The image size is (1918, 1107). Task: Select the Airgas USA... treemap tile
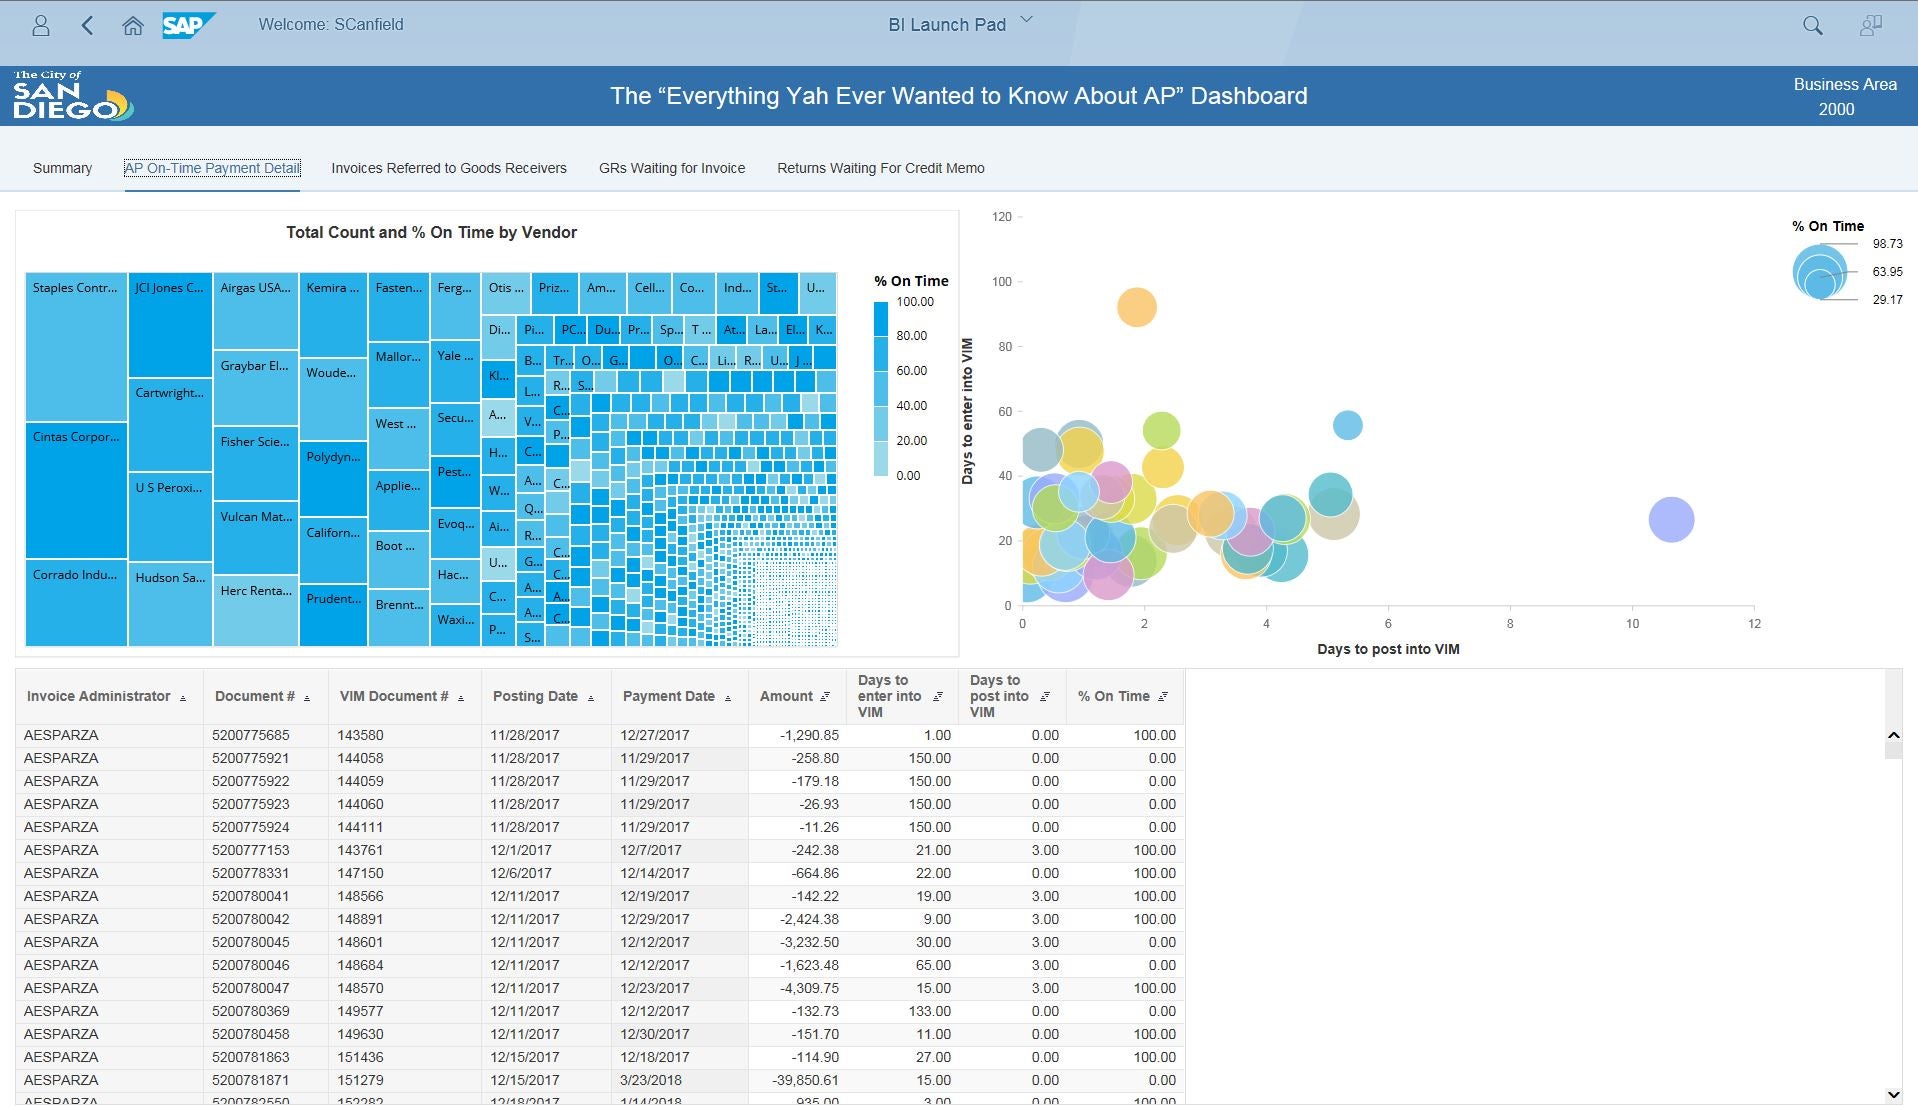(x=256, y=310)
